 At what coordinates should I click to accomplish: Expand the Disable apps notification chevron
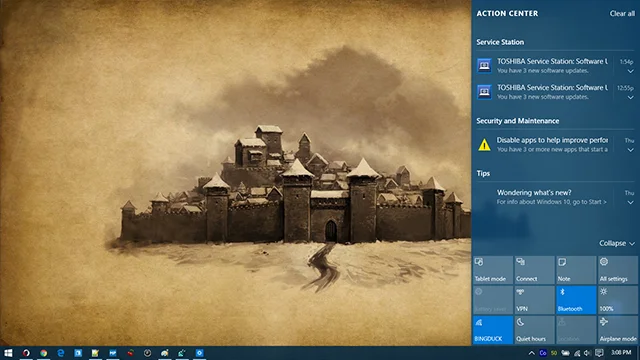pyautogui.click(x=630, y=150)
